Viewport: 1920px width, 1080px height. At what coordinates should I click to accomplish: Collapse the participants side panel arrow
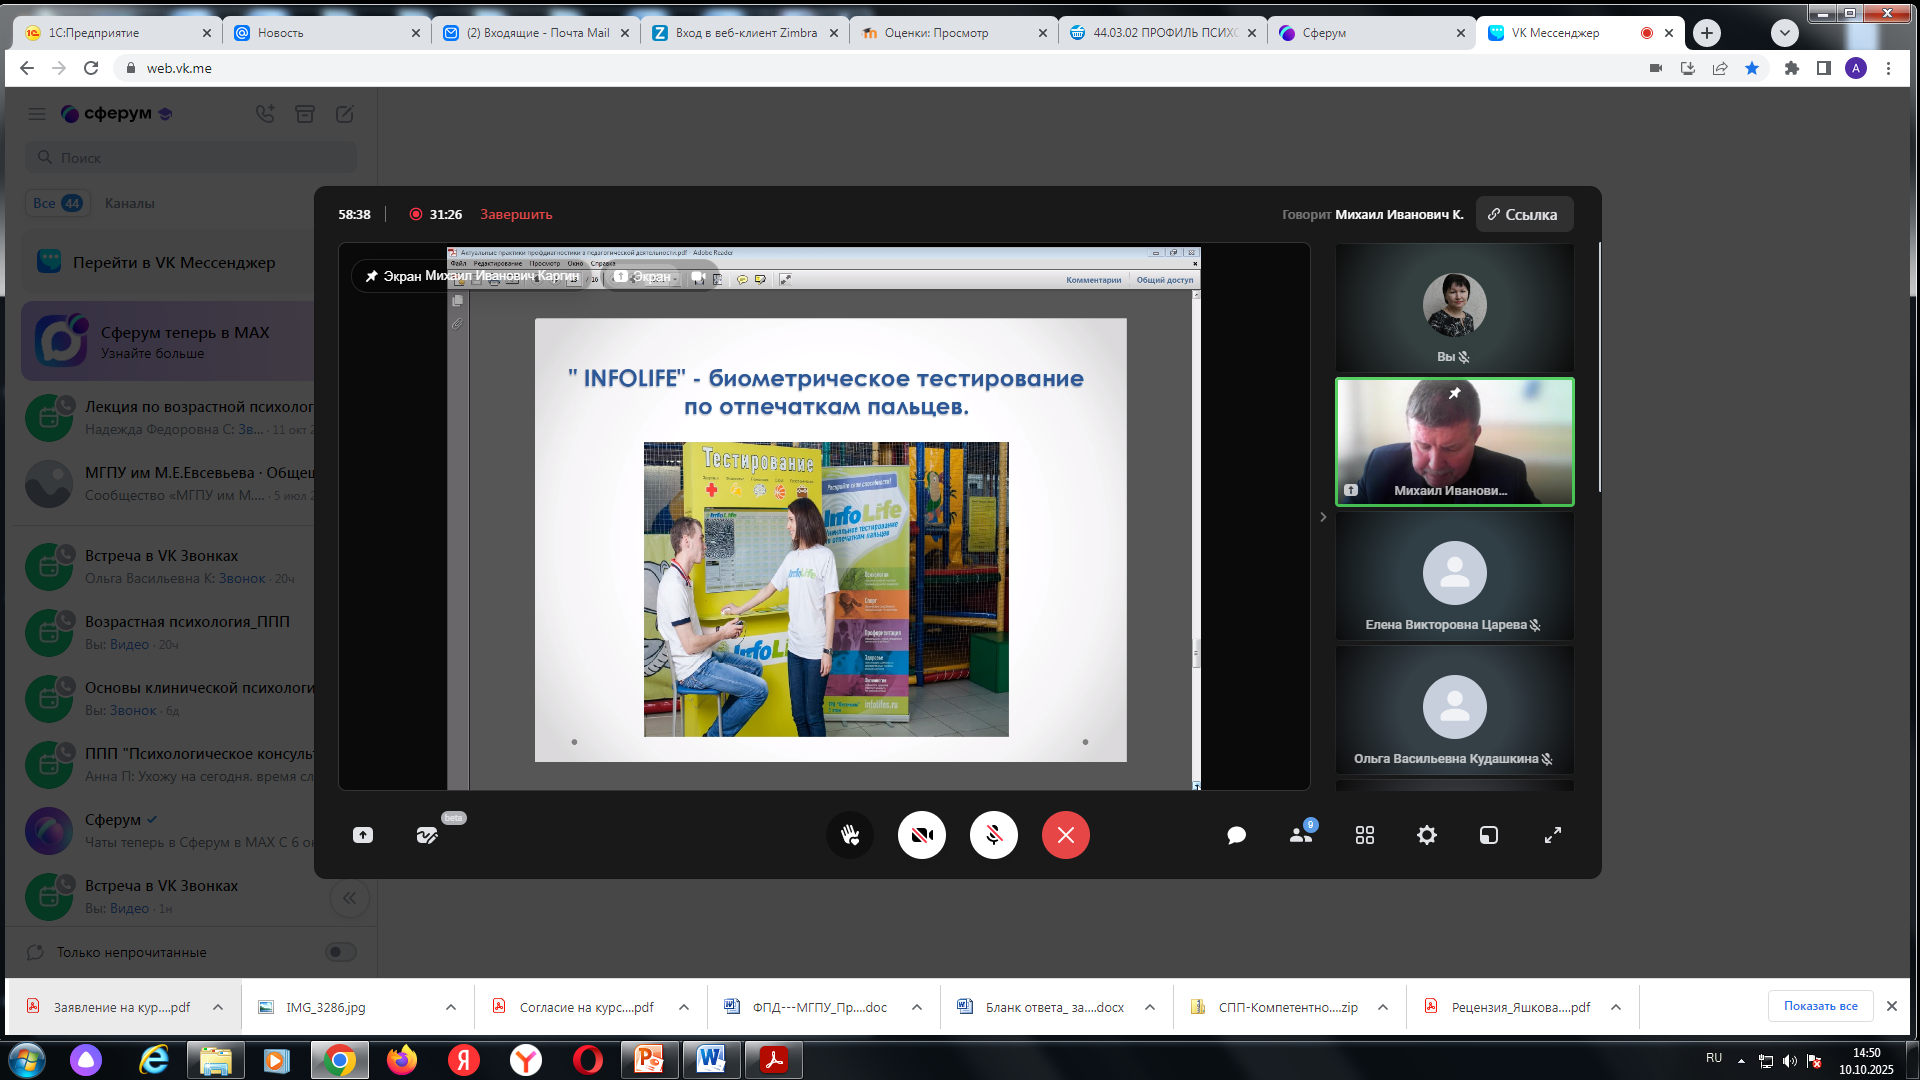[1323, 517]
